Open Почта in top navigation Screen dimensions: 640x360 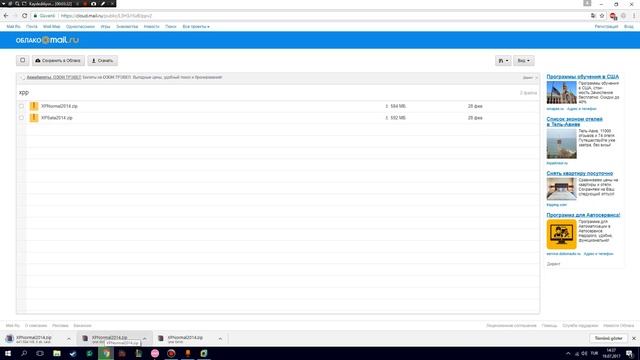[31, 27]
